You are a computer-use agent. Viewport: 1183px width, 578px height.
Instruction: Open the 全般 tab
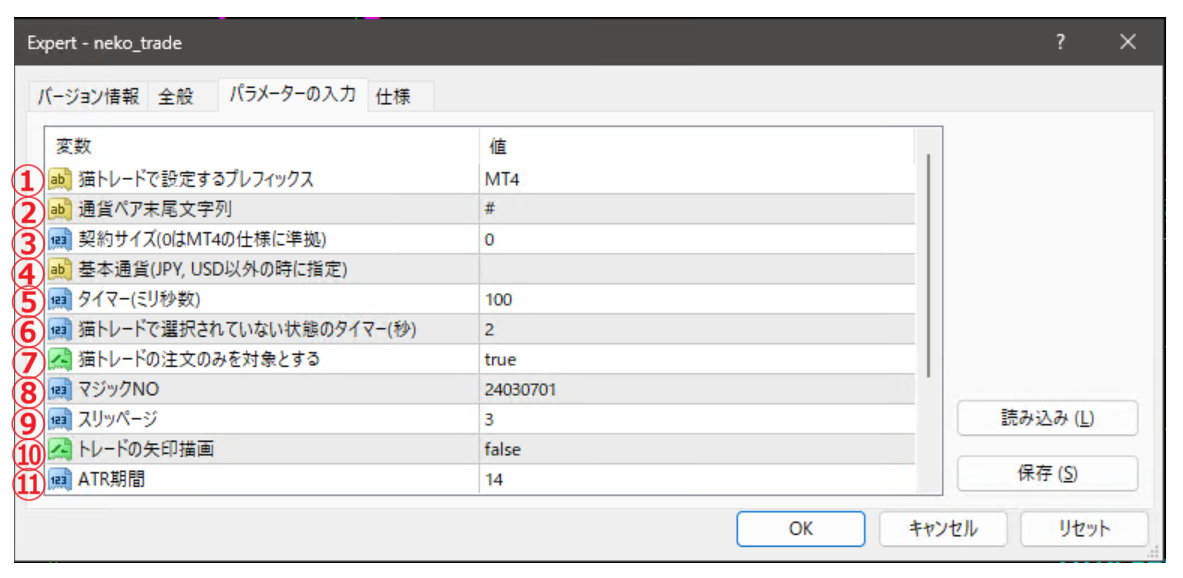pyautogui.click(x=176, y=97)
